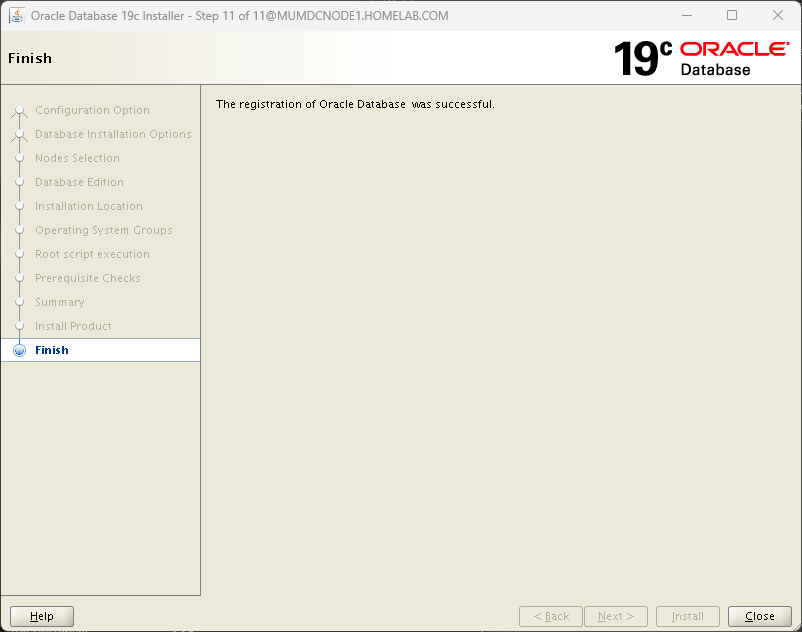Select the Installation Location step

(89, 207)
